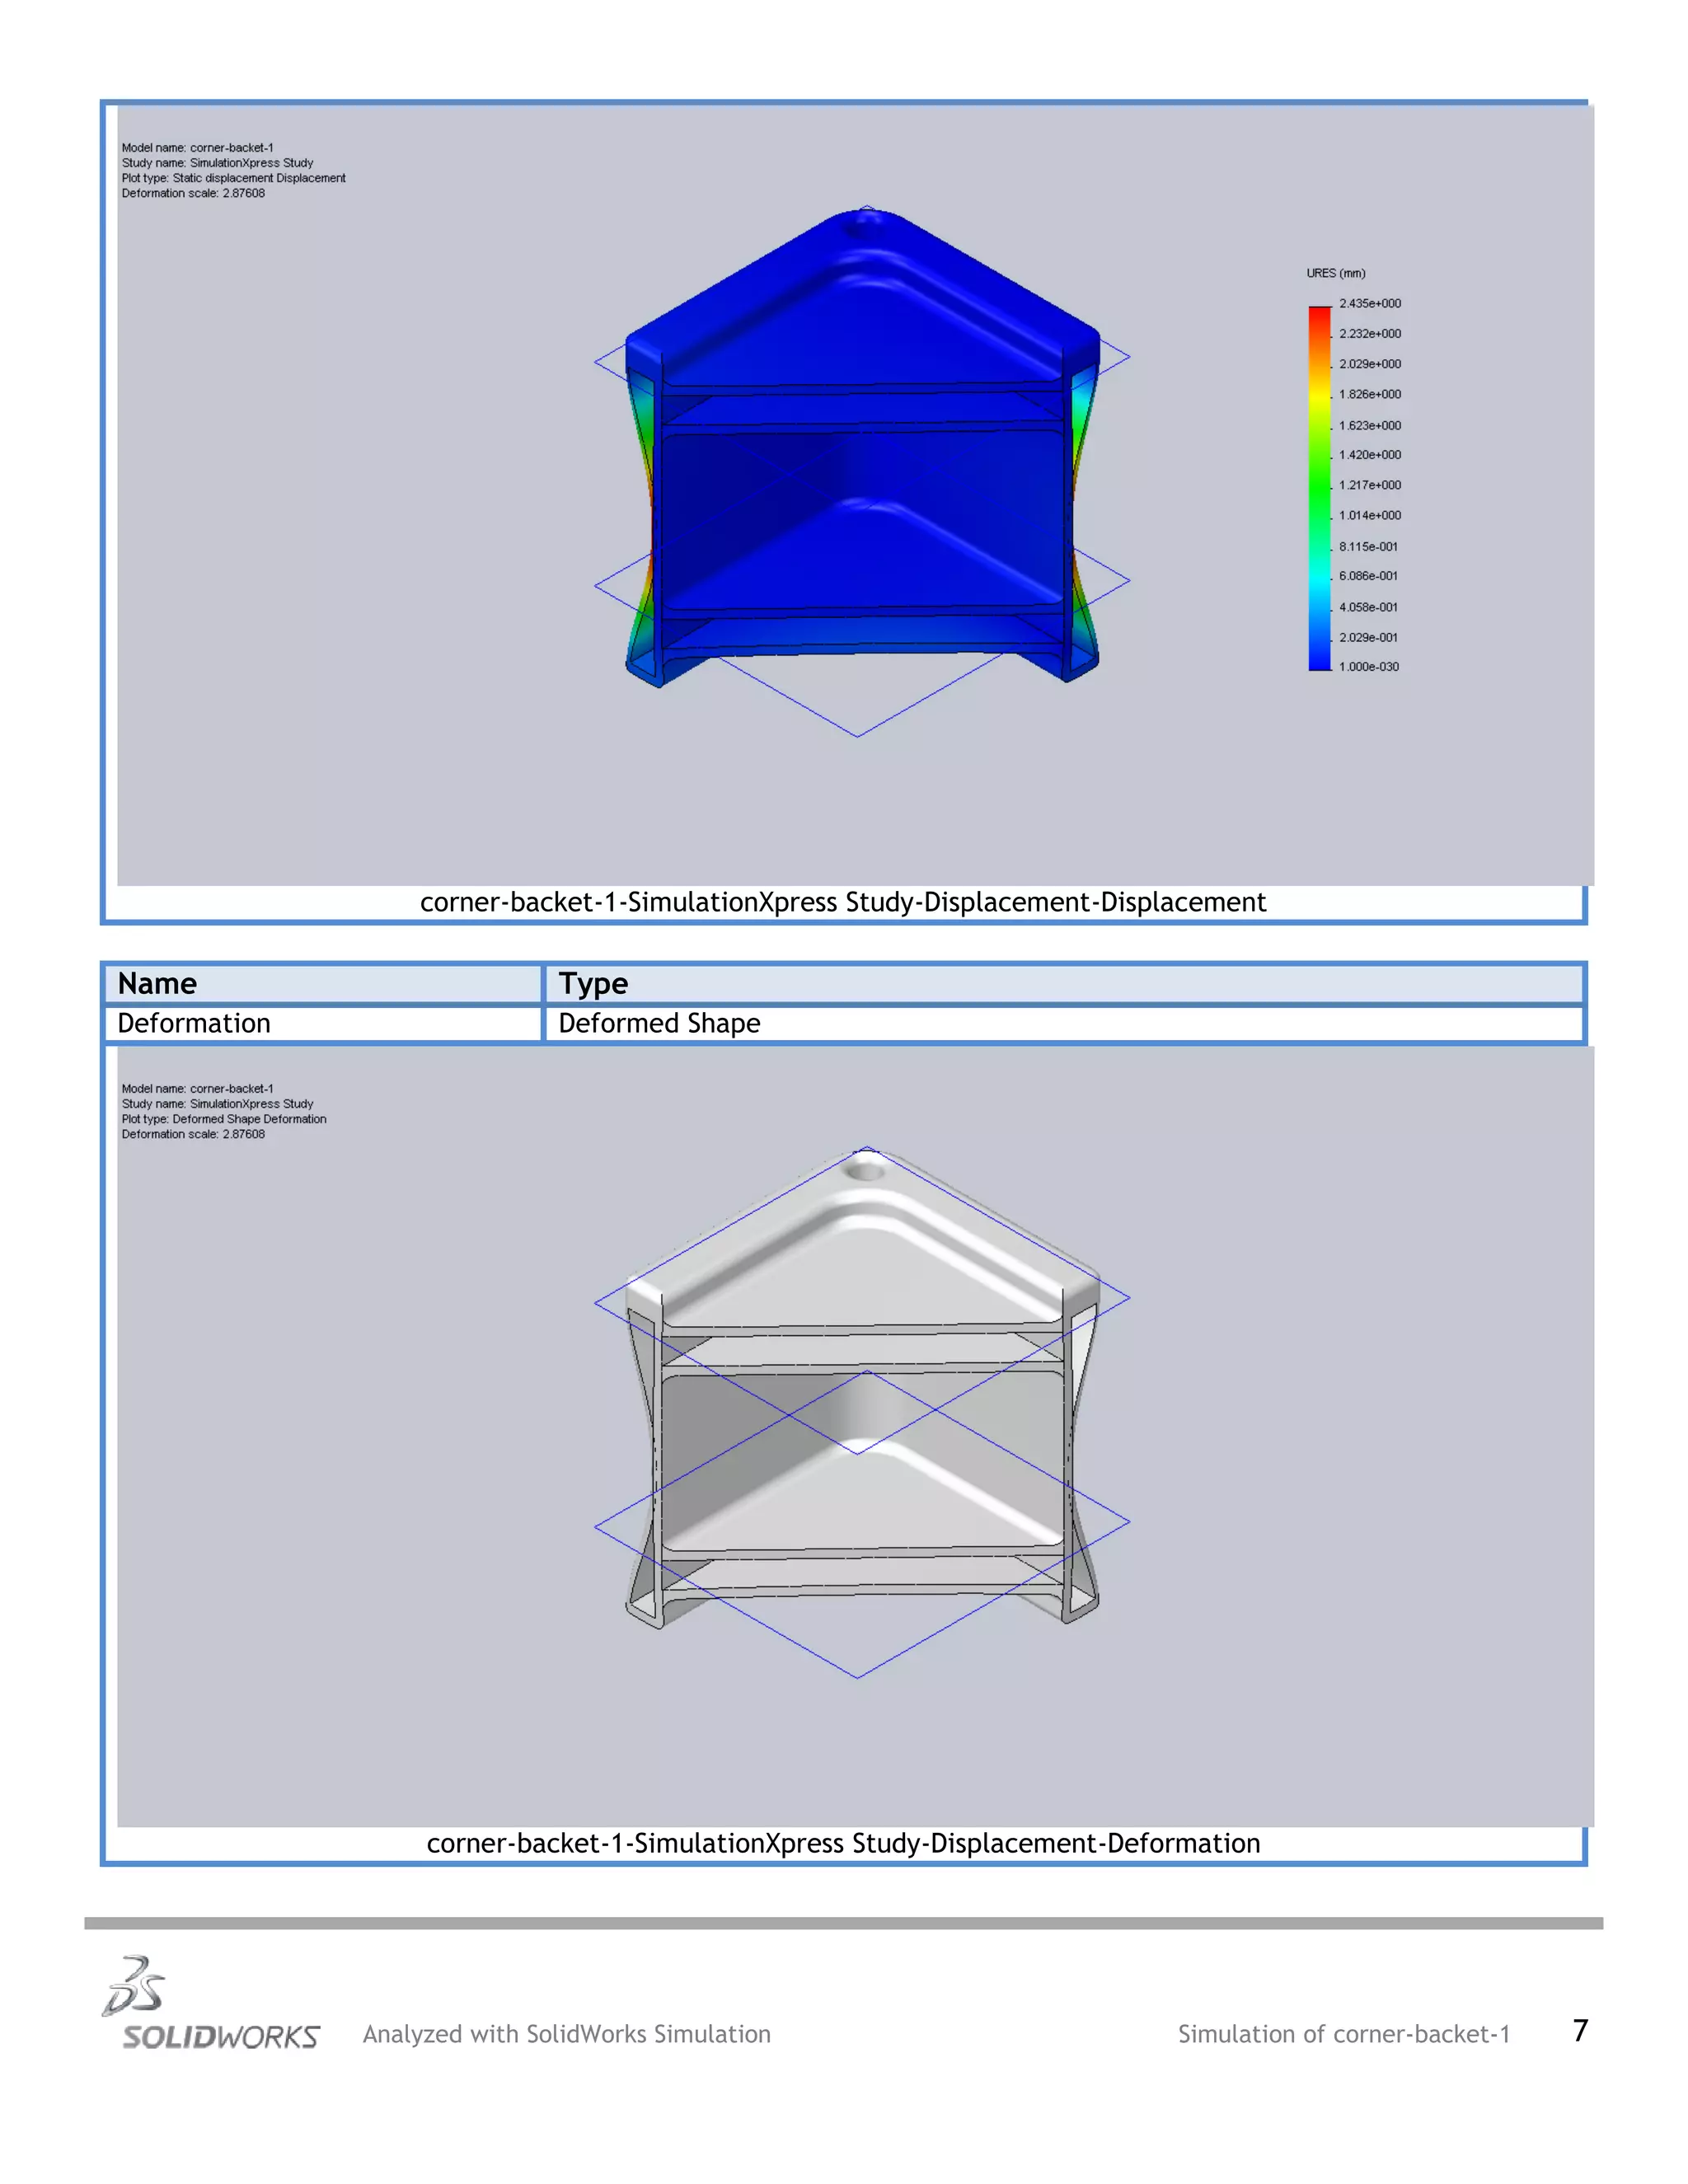This screenshot has height=2184, width=1688.
Task: Click the legend value '1.420e+000'
Action: 1370,455
